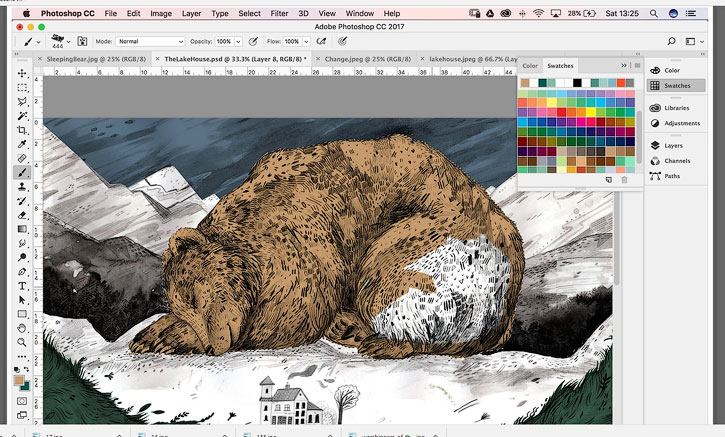The height and width of the screenshot is (437, 725).
Task: Select the Rectangle shape tool
Action: tap(22, 314)
